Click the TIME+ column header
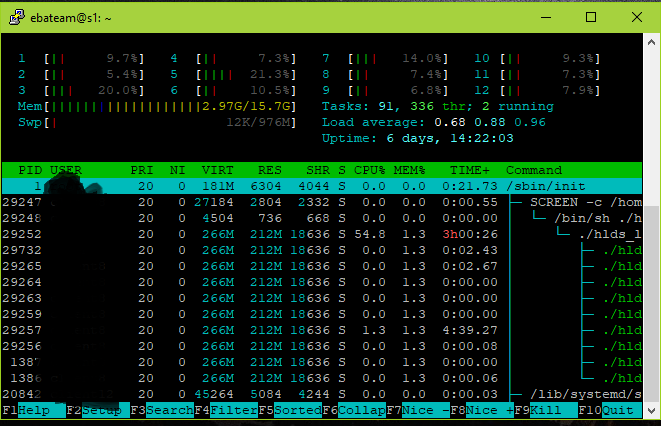661x429 pixels. (470, 170)
